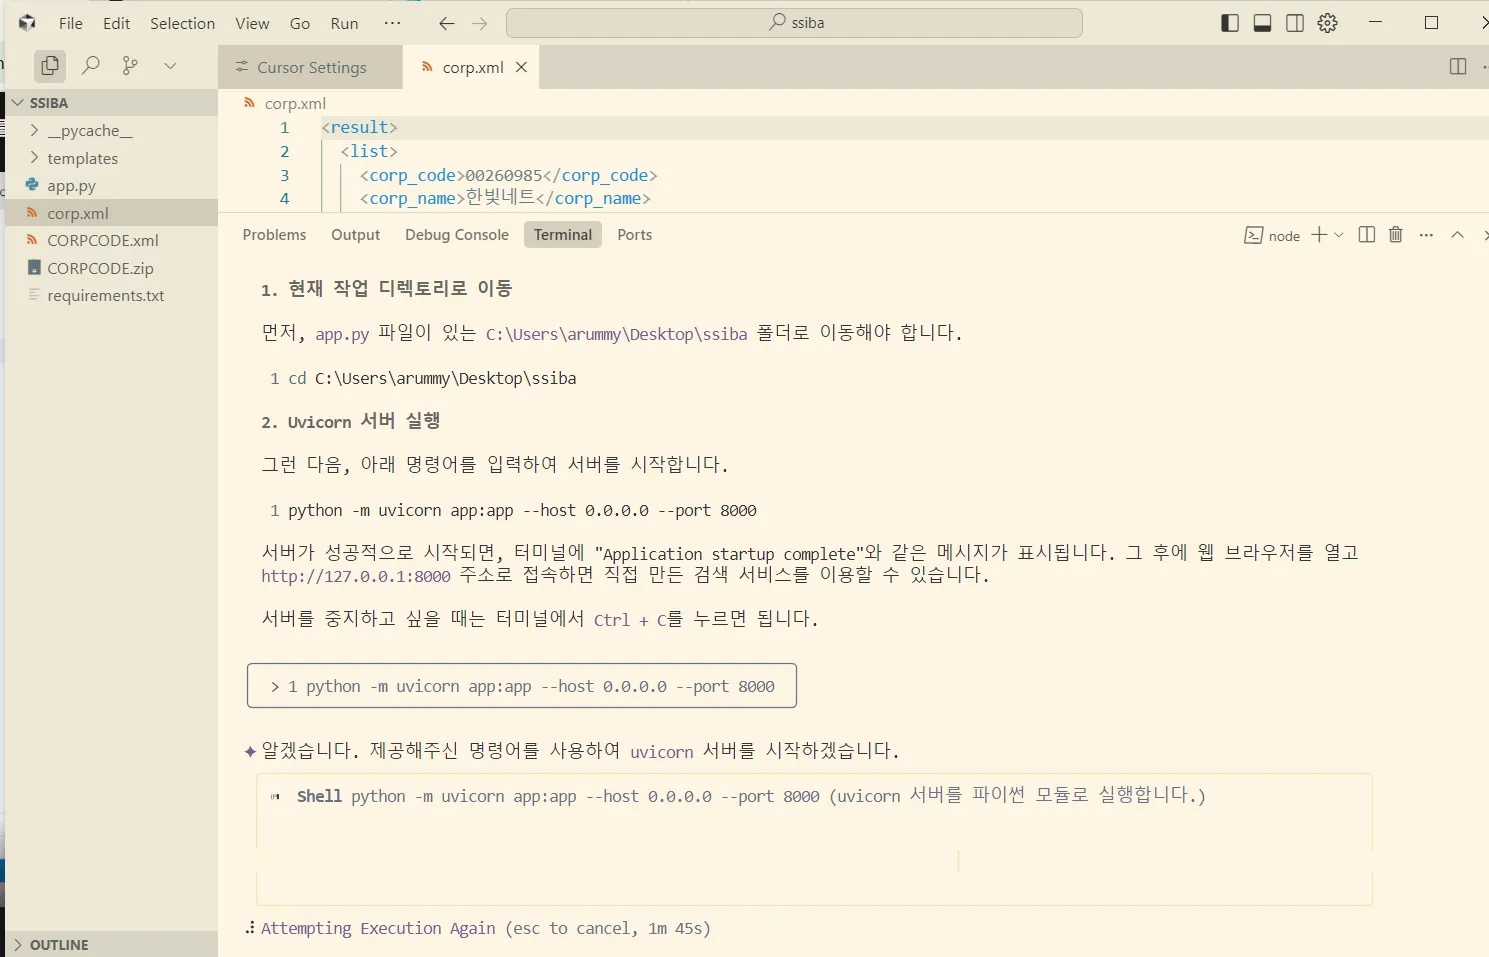The height and width of the screenshot is (957, 1489).
Task: Open the Run menu
Action: 344,23
